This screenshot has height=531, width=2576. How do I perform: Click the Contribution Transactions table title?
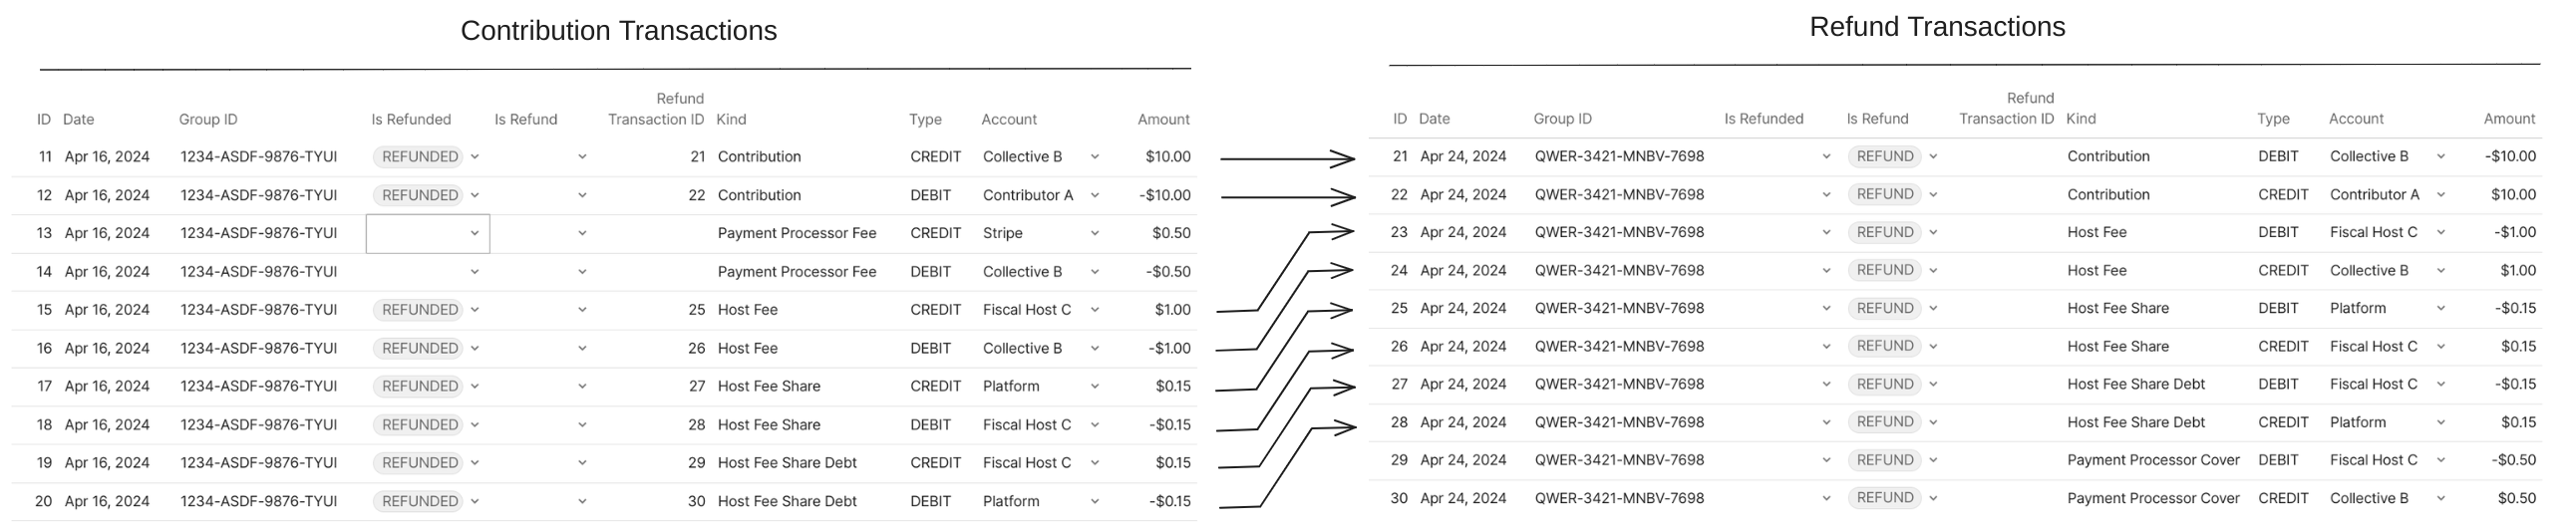(x=618, y=31)
